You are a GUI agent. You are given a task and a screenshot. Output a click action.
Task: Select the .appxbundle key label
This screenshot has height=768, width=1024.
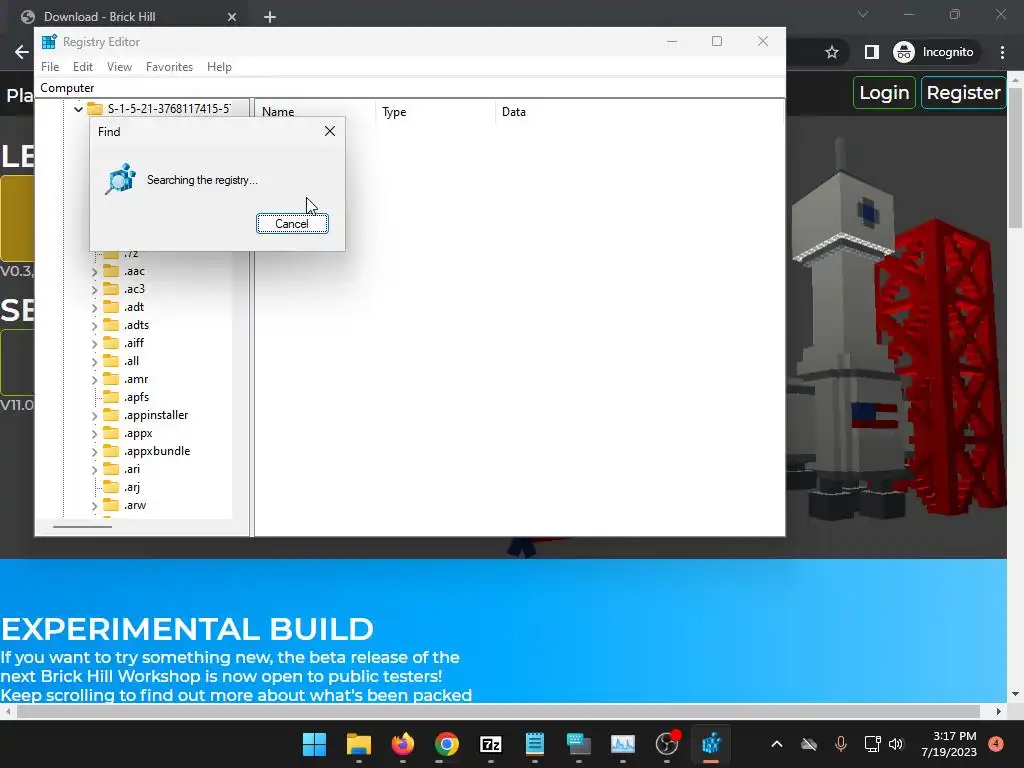(x=157, y=451)
